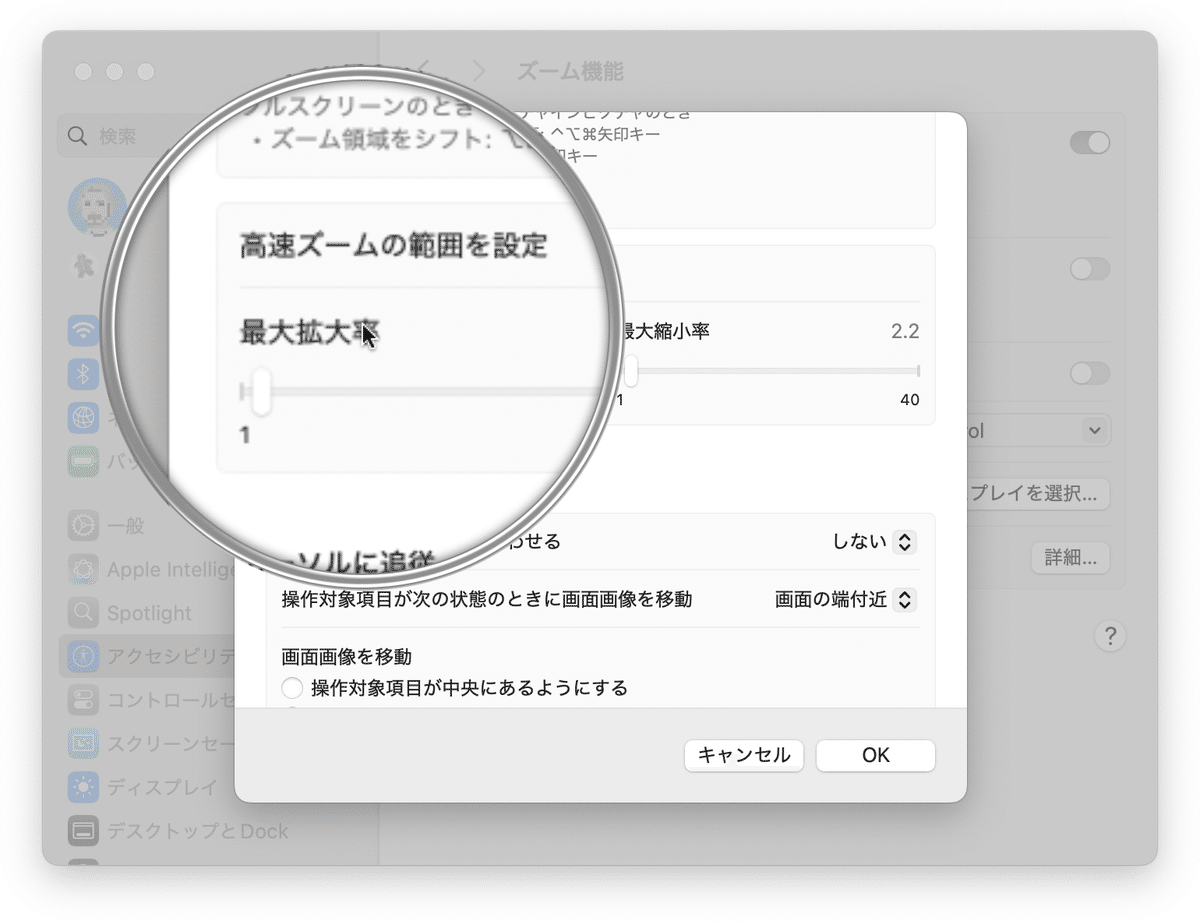This screenshot has height=921, width=1200.
Task: Open Network globe icon in sidebar
Action: (x=83, y=417)
